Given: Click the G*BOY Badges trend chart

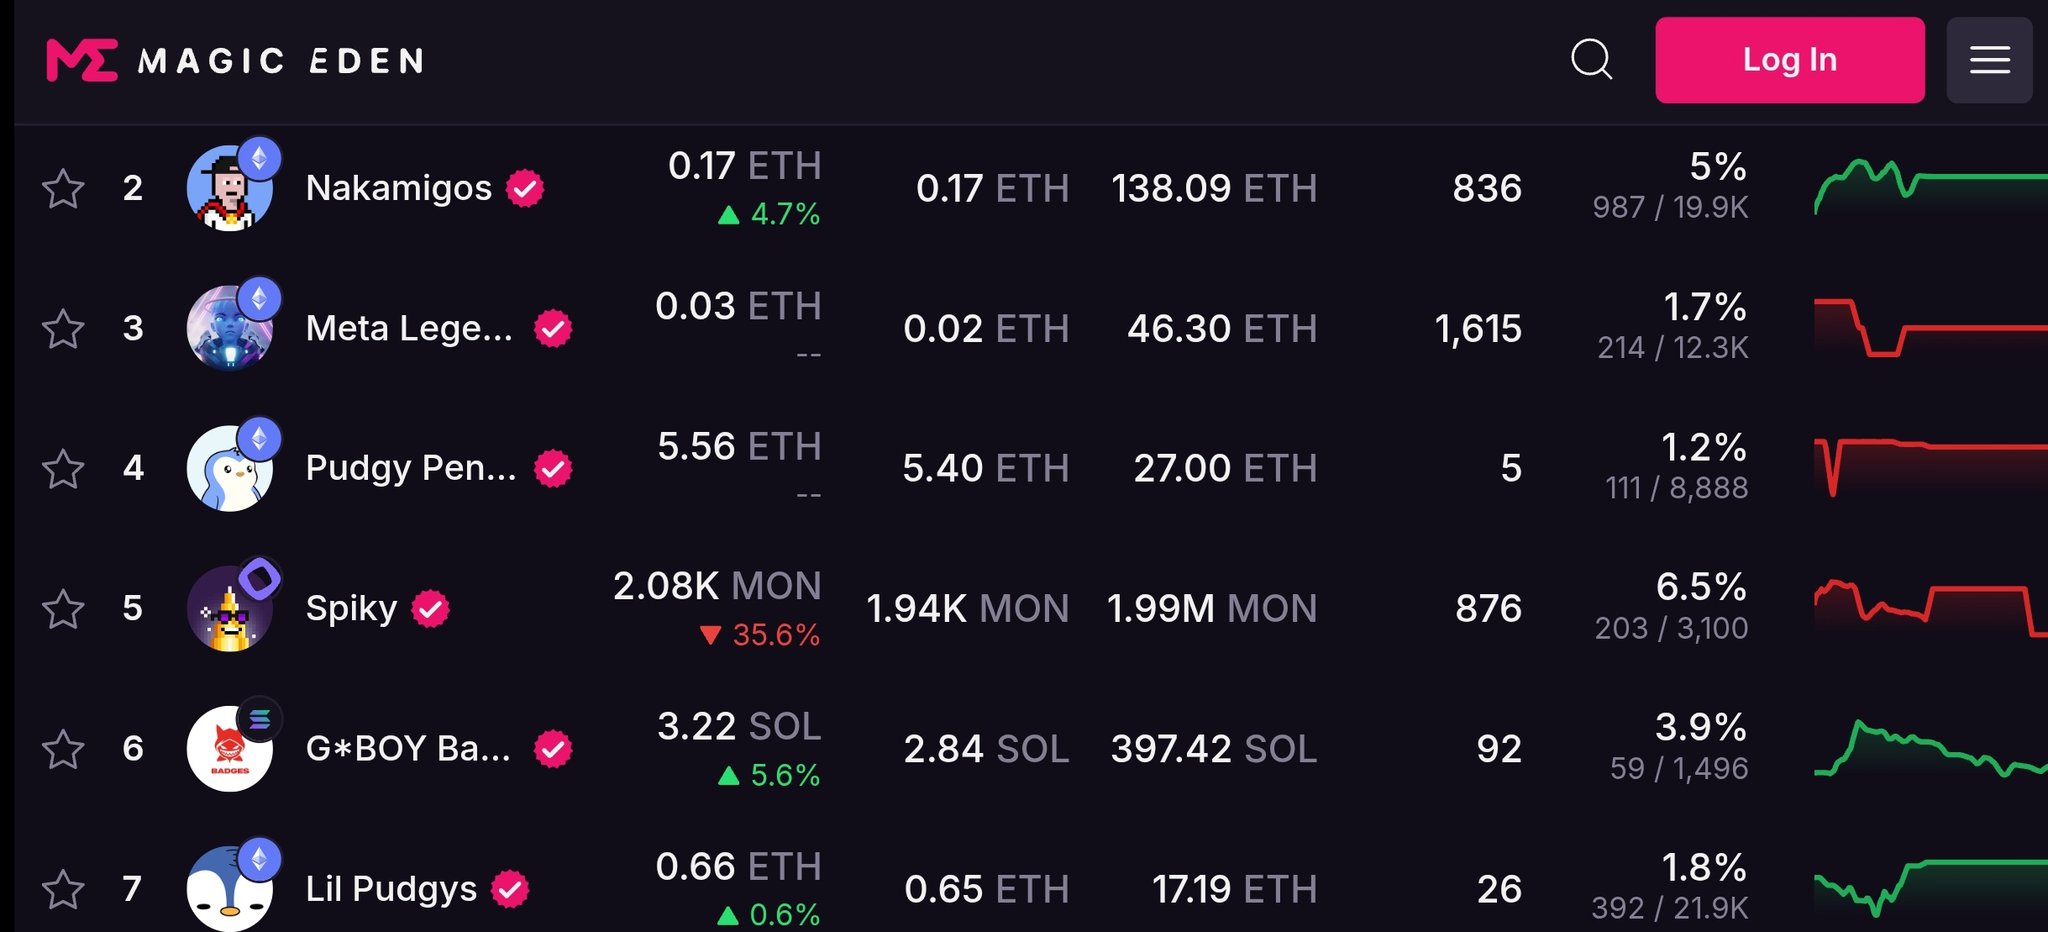Looking at the screenshot, I should pos(1930,749).
